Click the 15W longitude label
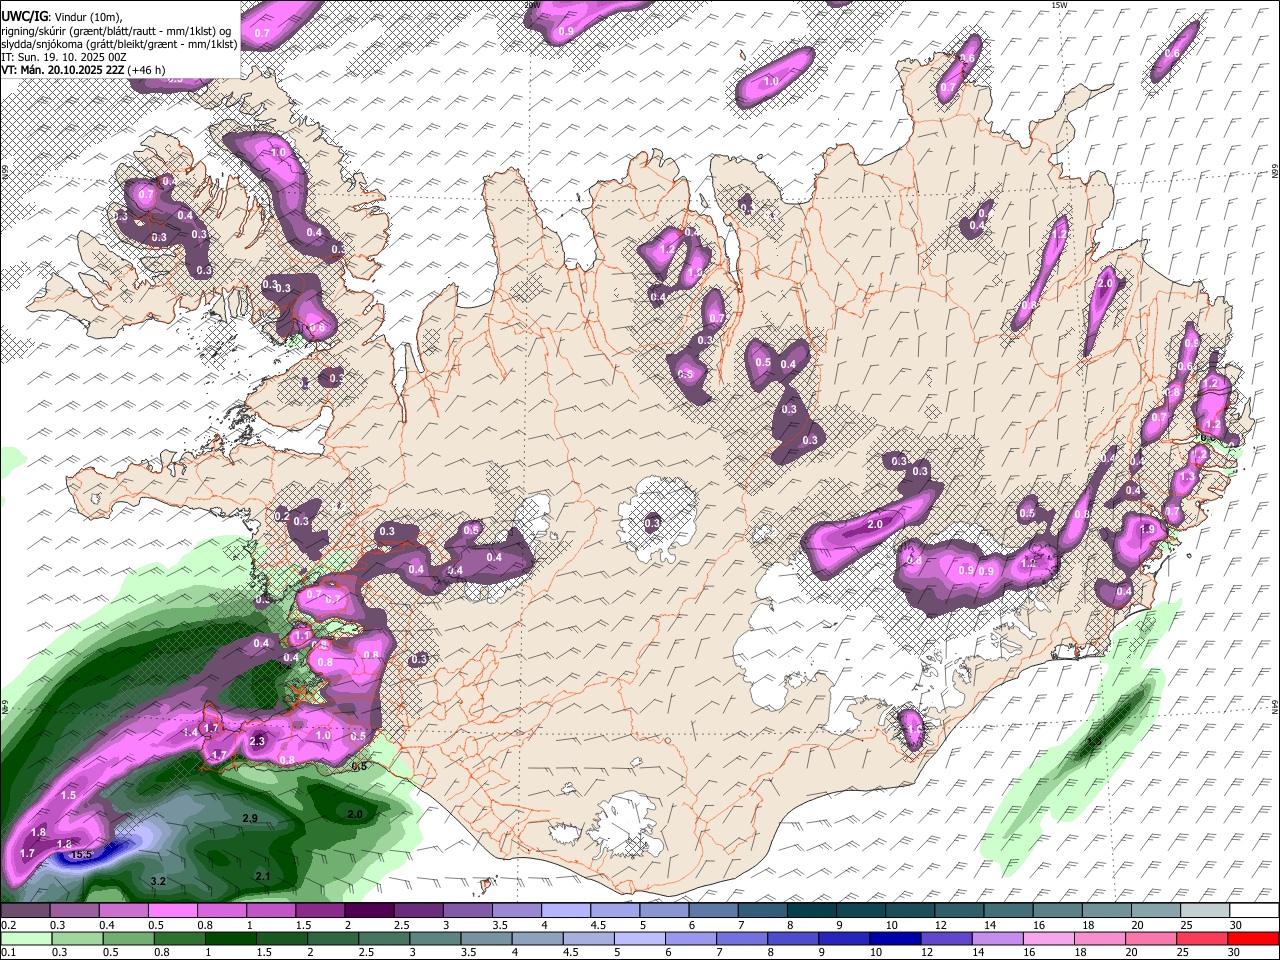This screenshot has width=1280, height=960. tap(1059, 5)
